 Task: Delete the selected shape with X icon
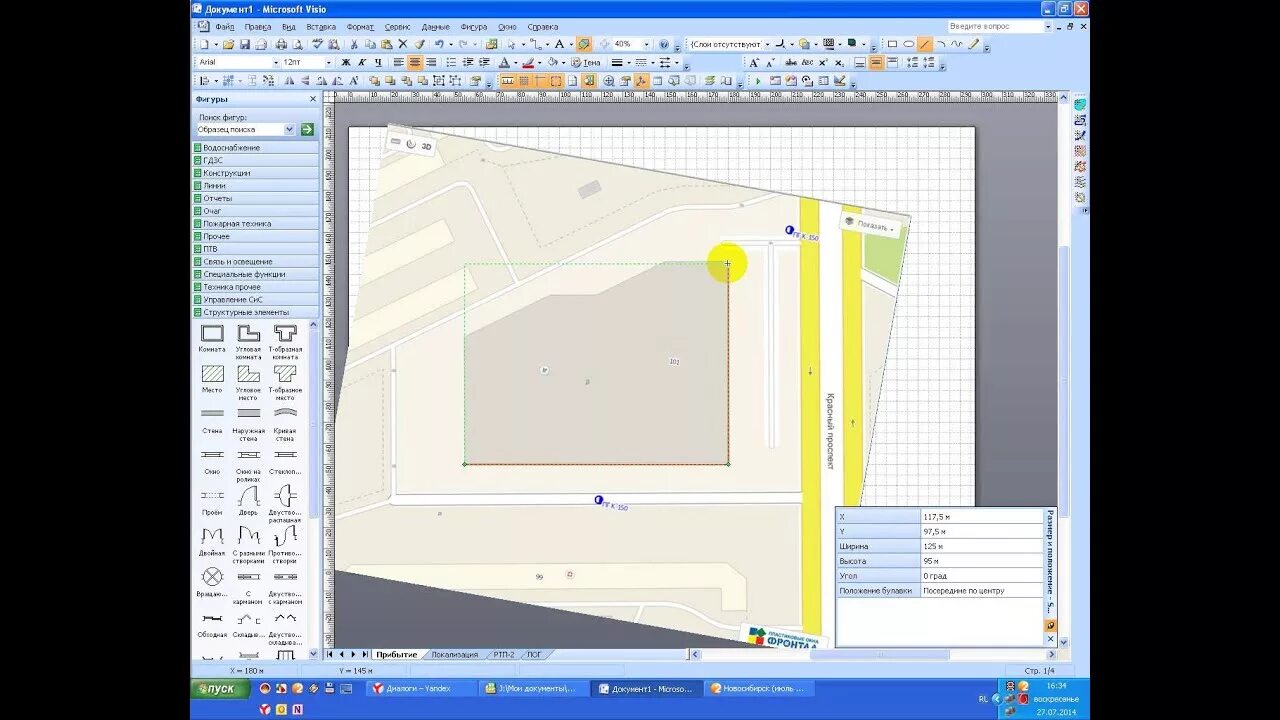[403, 44]
